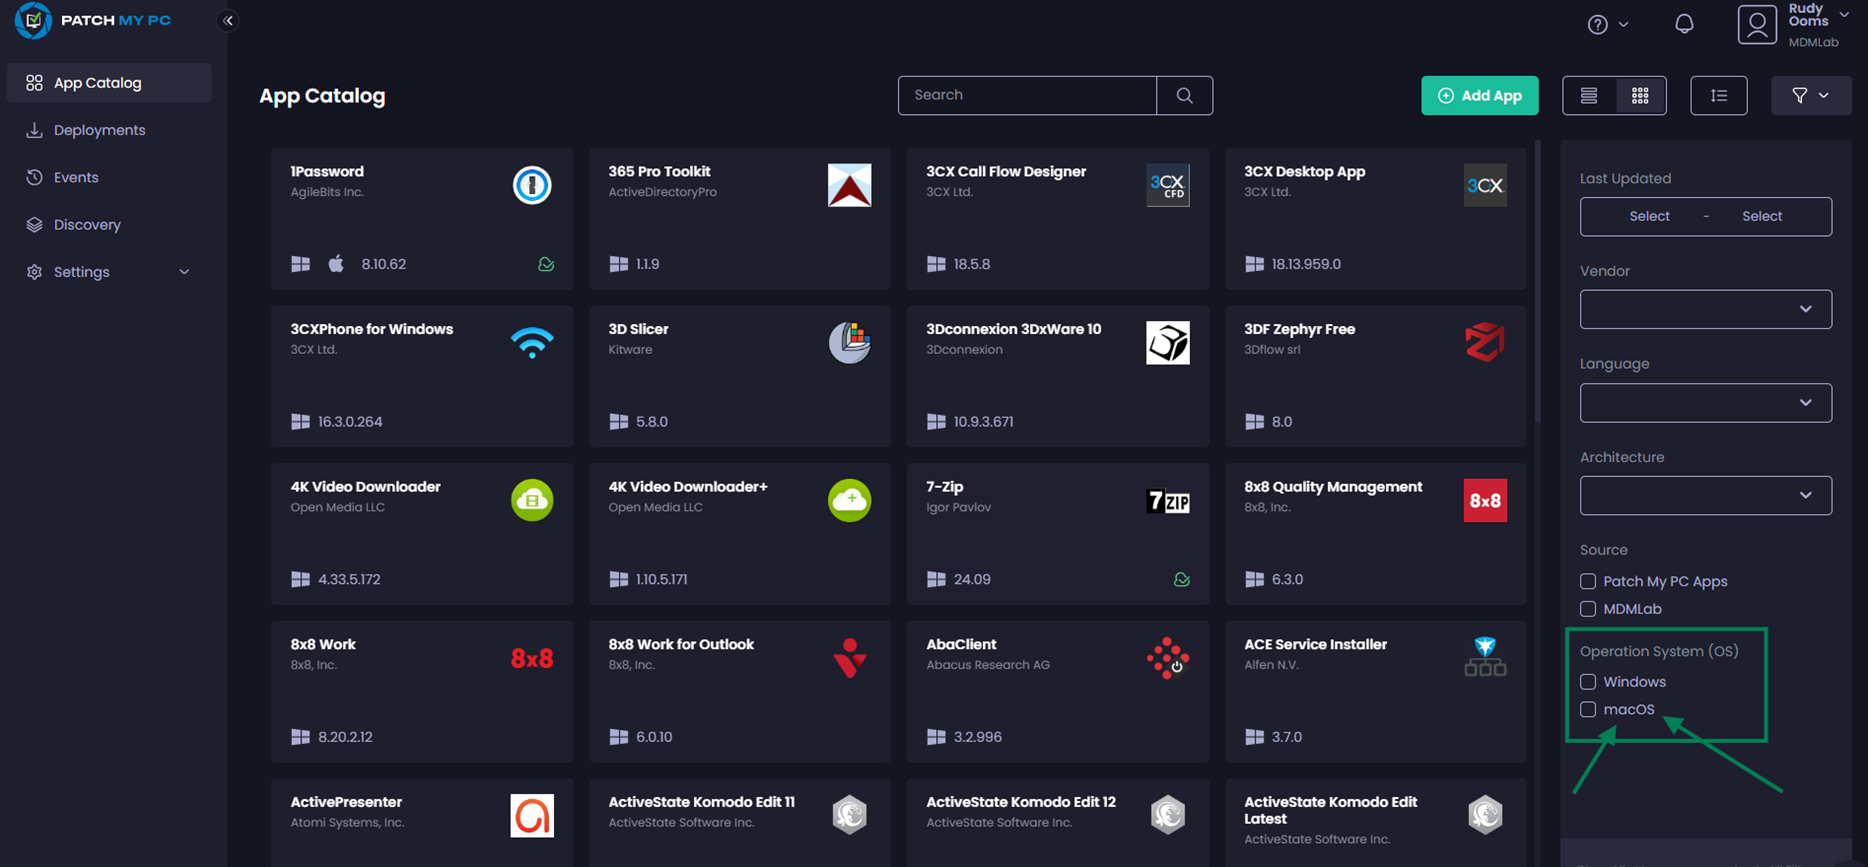
Task: Enable the Windows OS filter checkbox
Action: (1588, 682)
